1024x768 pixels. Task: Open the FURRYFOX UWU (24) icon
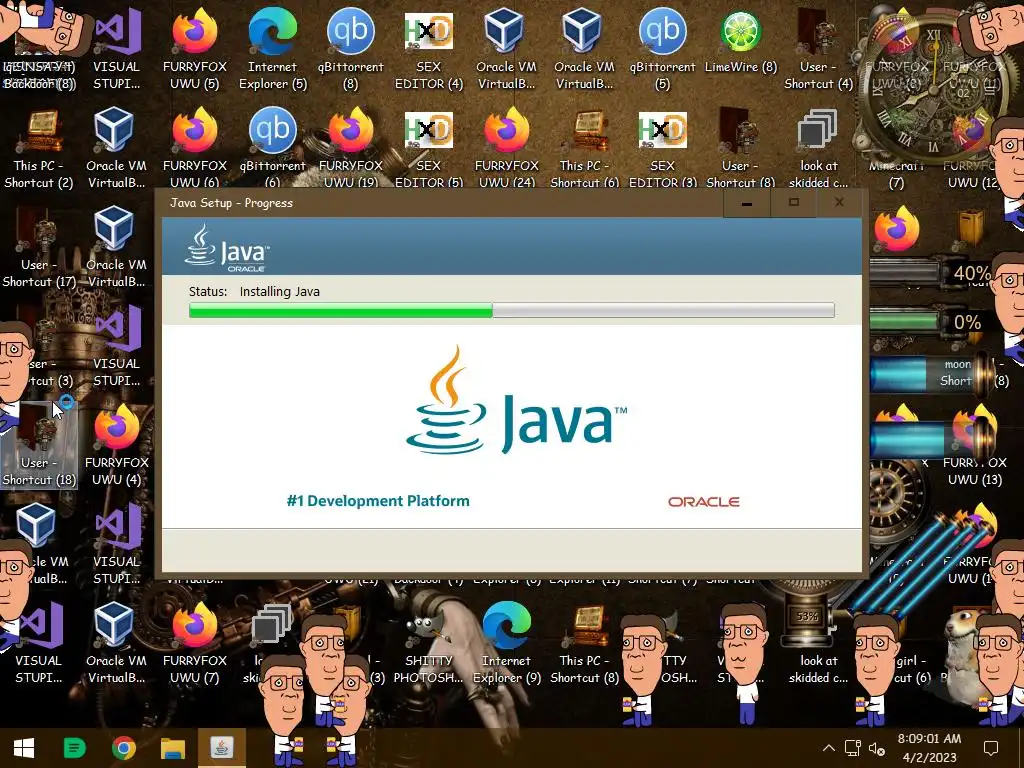click(506, 148)
